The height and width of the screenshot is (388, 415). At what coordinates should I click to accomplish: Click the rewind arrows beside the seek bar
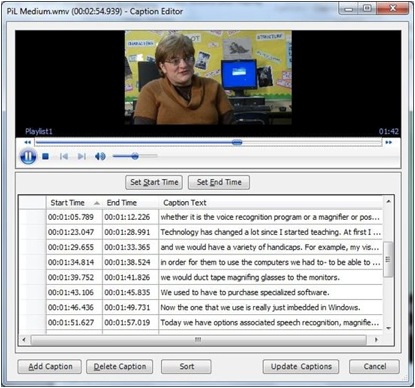coord(27,143)
